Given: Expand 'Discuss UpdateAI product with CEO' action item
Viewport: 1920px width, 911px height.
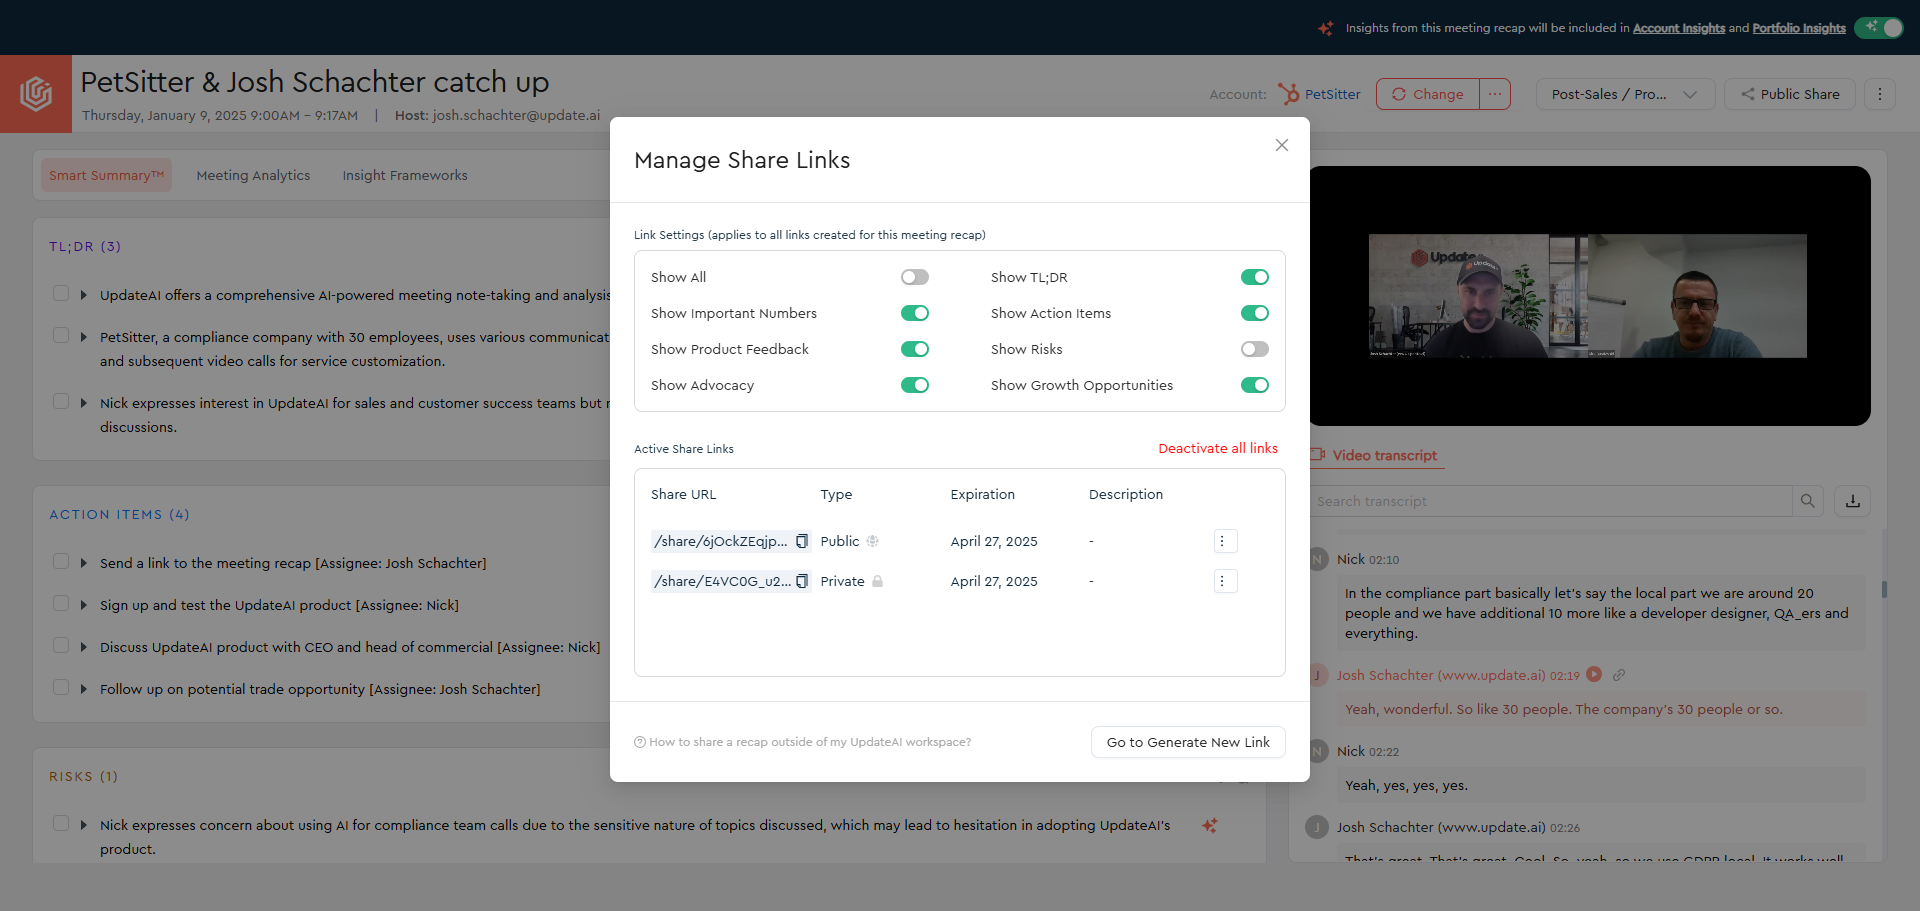Looking at the screenshot, I should (x=84, y=647).
